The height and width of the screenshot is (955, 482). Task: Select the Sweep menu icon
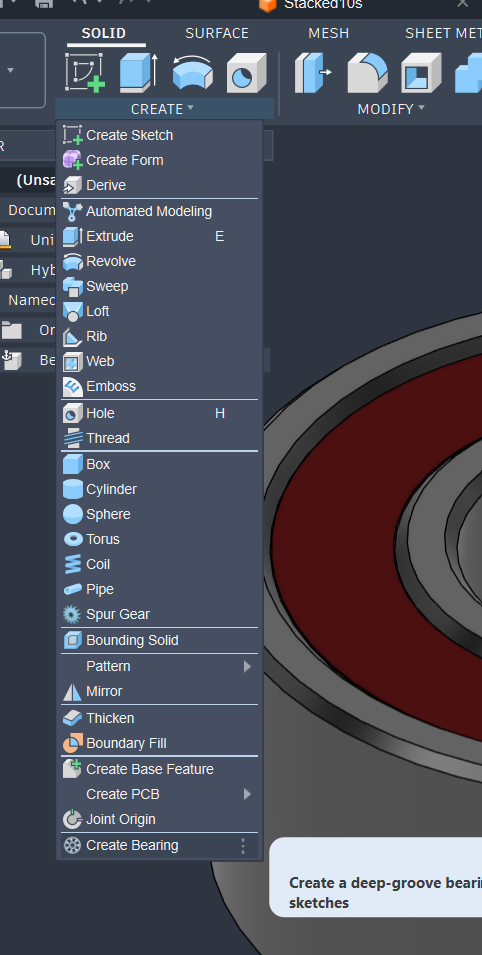[73, 286]
